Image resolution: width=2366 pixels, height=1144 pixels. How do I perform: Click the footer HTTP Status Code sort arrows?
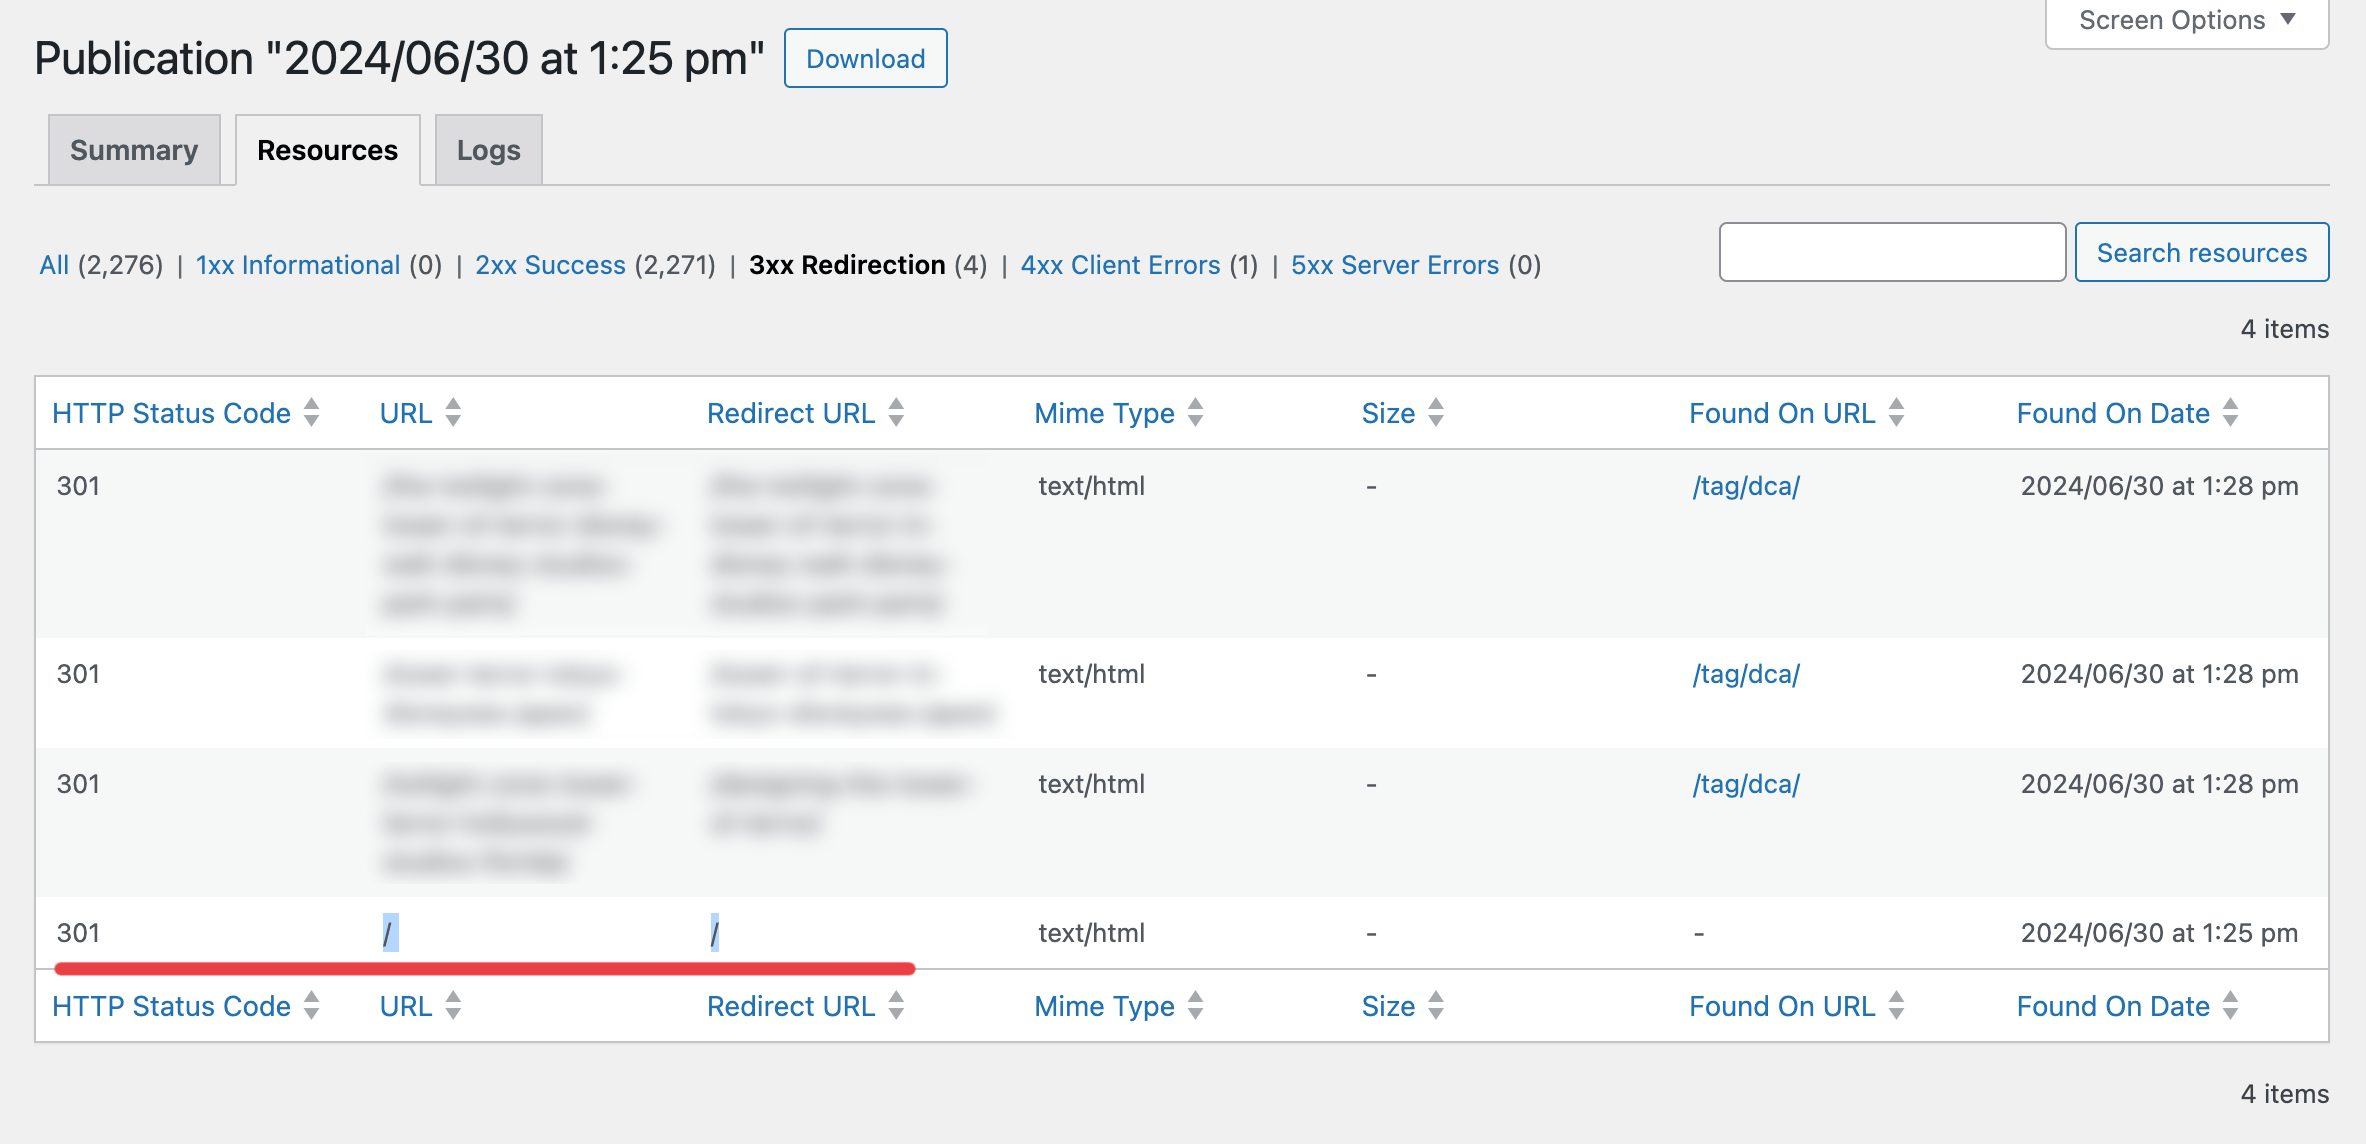point(311,1005)
